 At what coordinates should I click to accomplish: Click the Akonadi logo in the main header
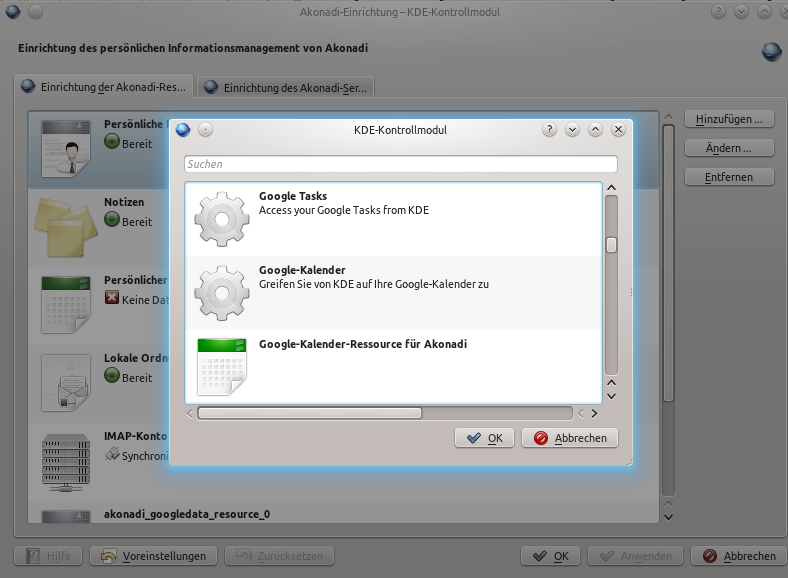click(771, 51)
